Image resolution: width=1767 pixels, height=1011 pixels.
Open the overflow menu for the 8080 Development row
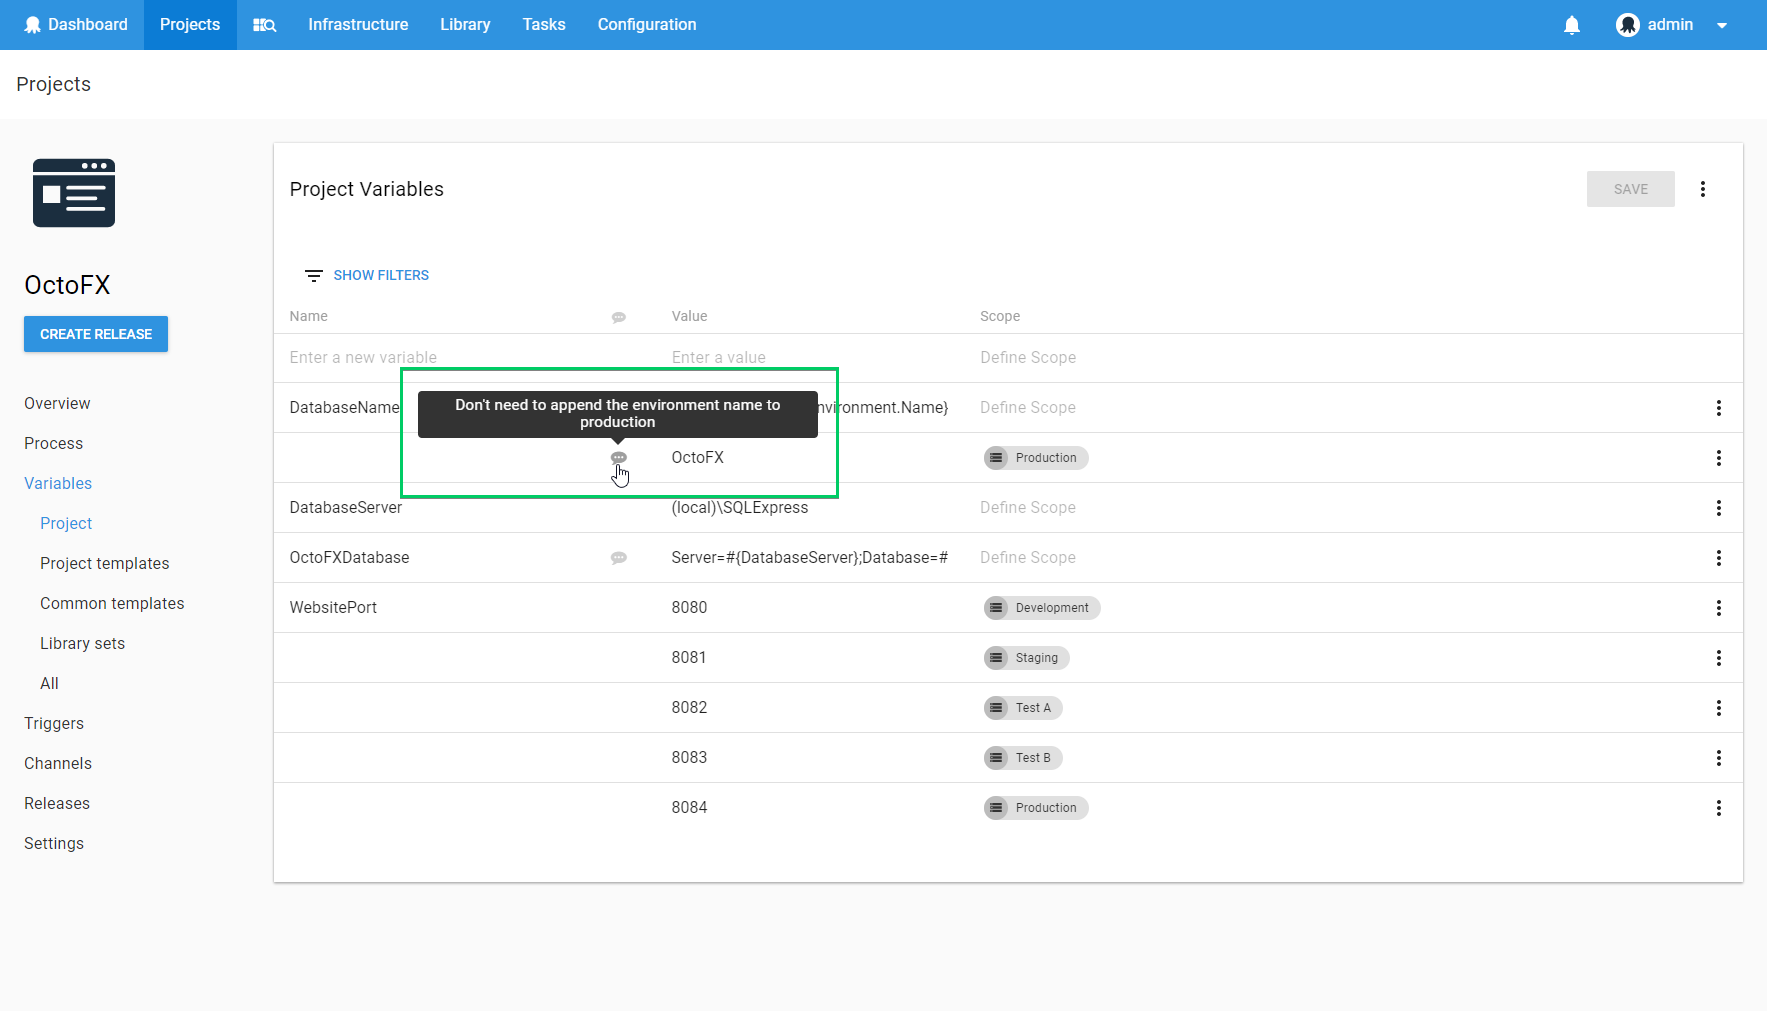pos(1718,608)
